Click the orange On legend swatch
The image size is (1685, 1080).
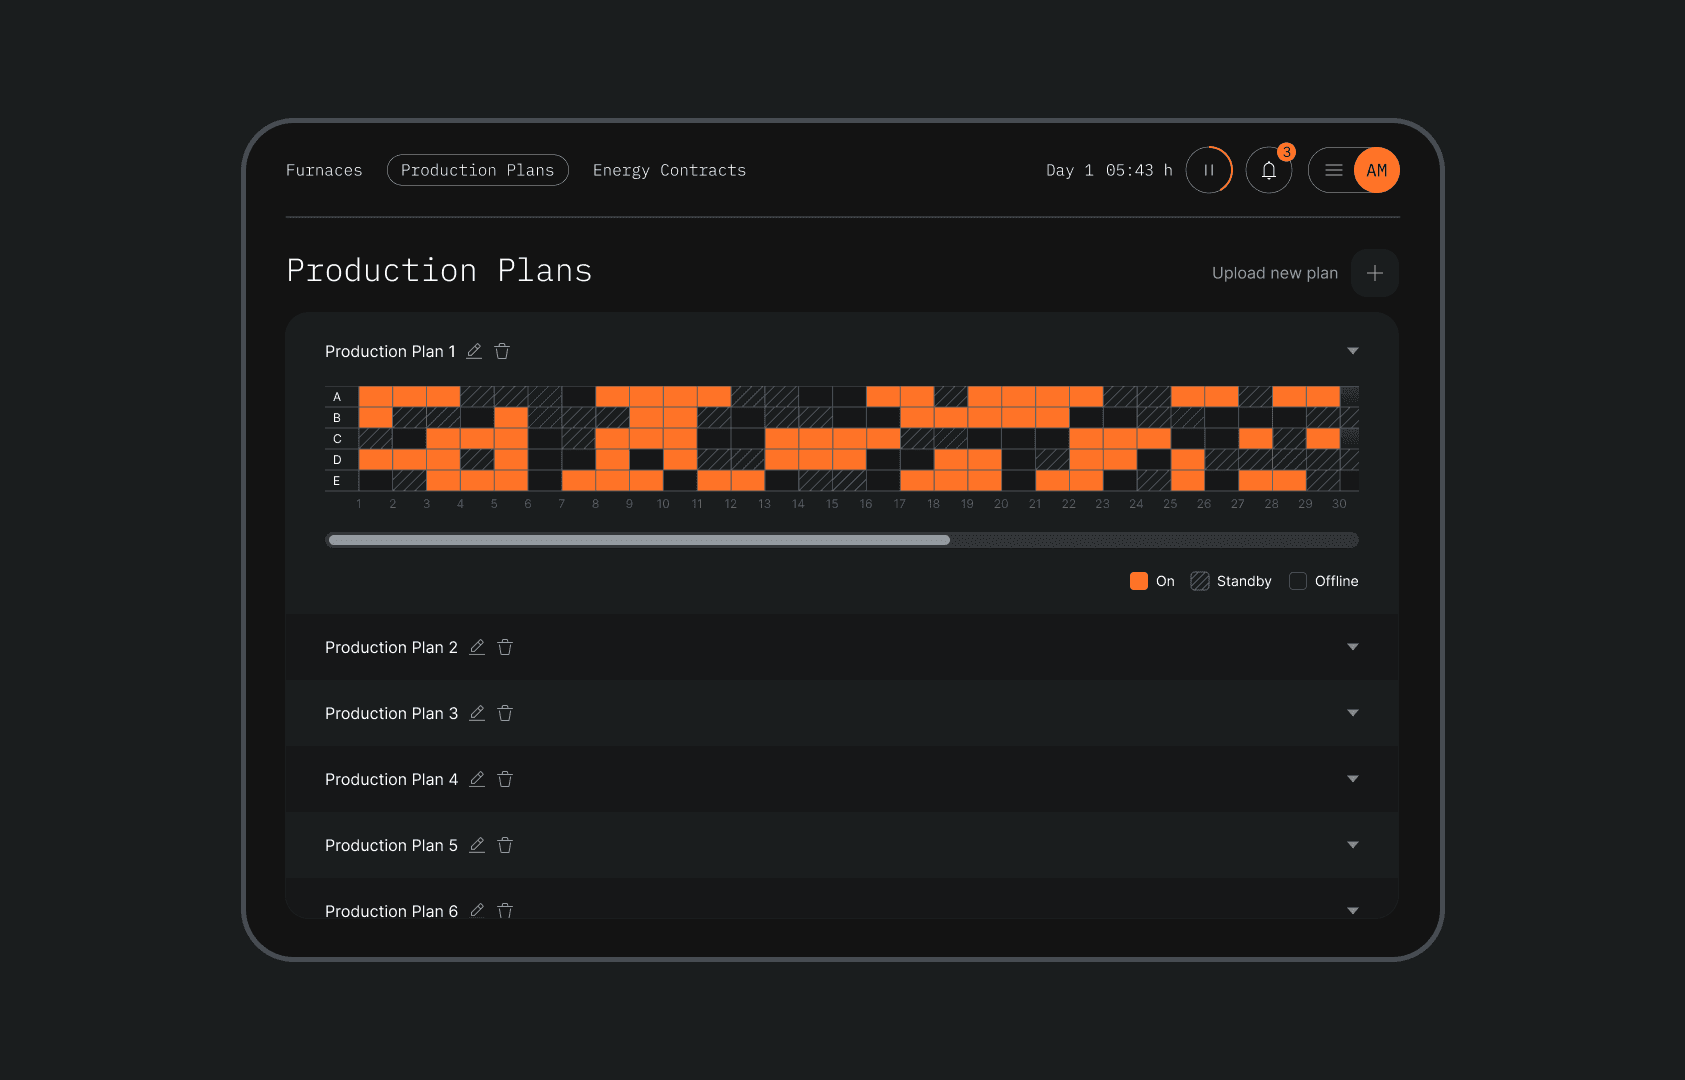1139,581
